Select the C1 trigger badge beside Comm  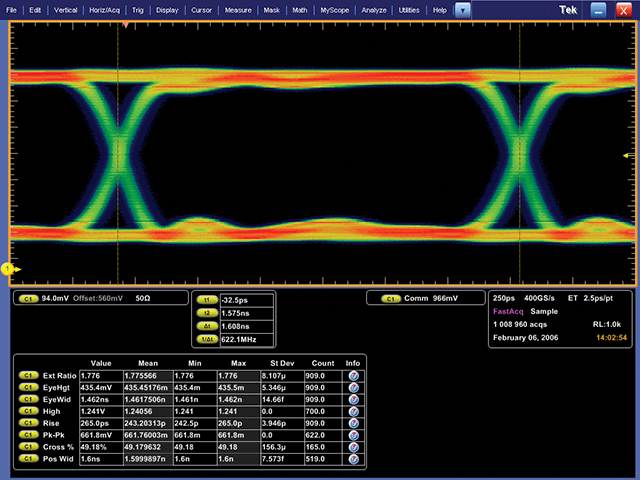click(x=389, y=298)
